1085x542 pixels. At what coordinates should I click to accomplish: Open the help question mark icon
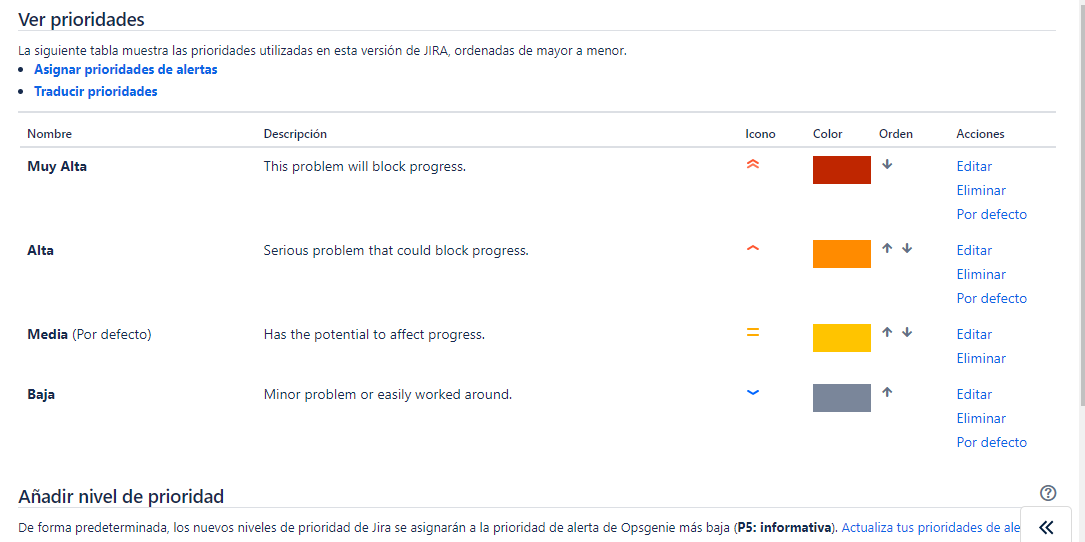click(x=1048, y=493)
